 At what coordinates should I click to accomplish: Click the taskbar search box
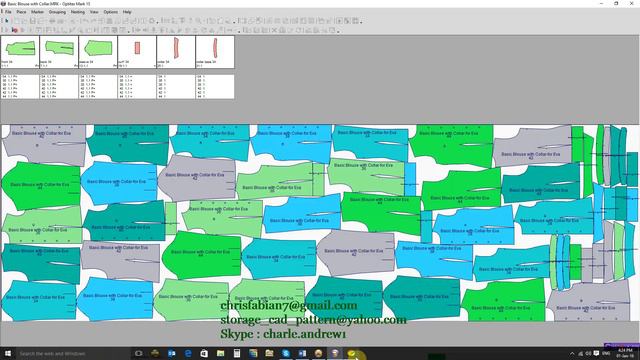[x=73, y=353]
